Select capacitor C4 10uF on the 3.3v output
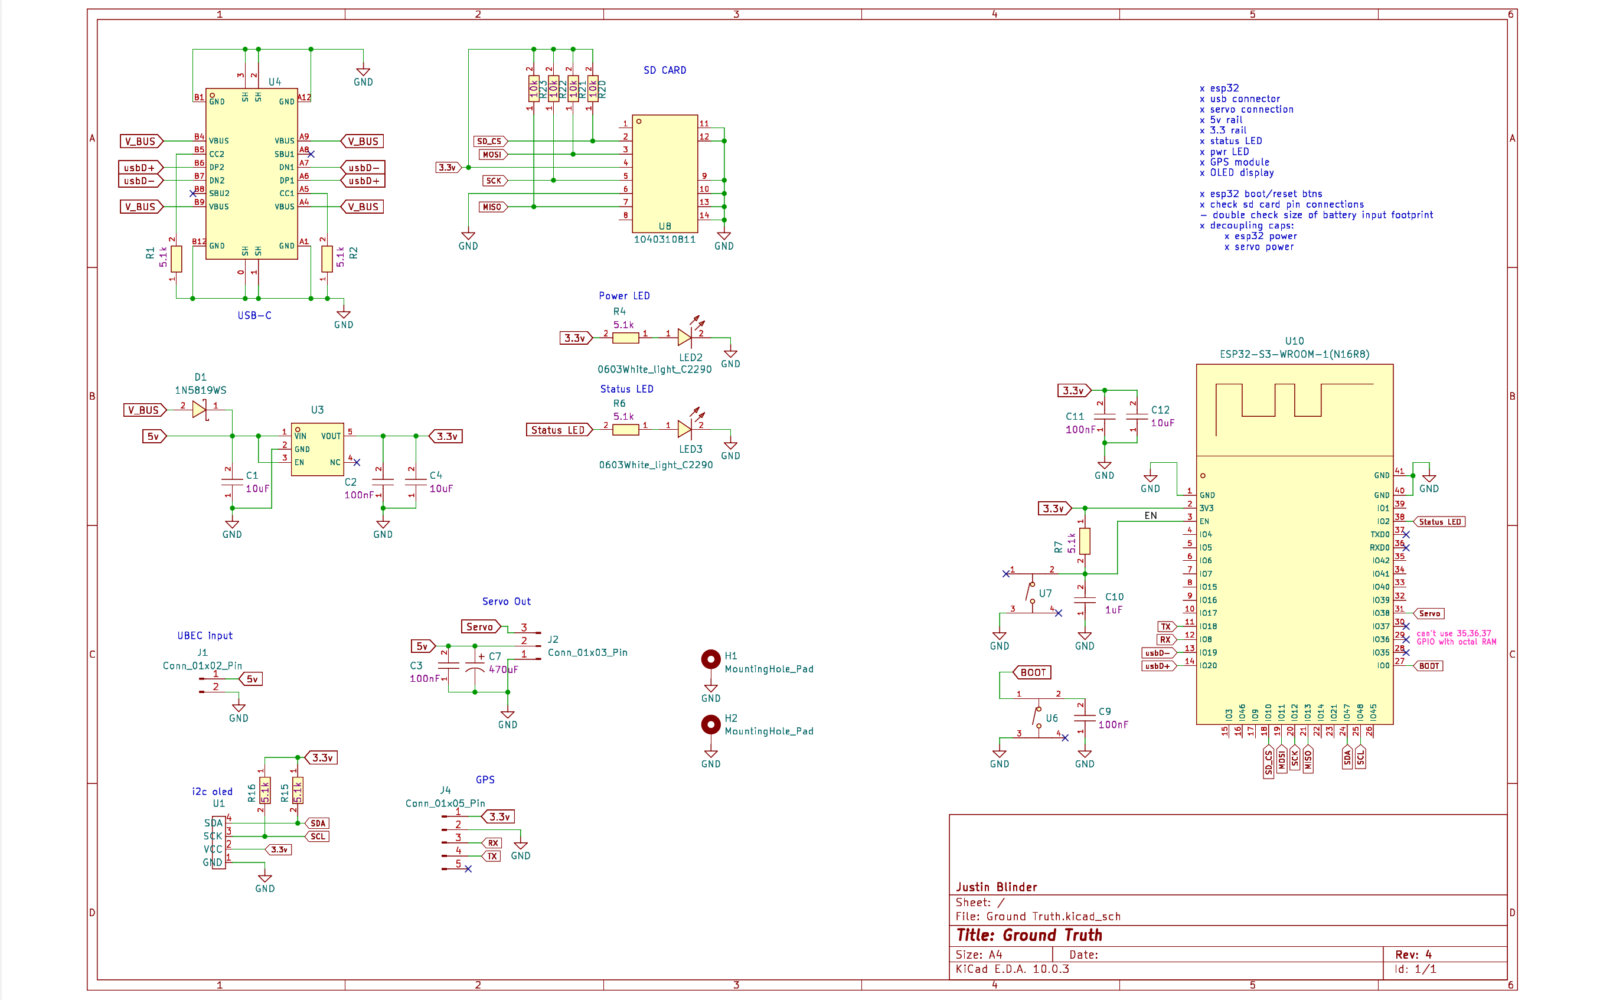The image size is (1600, 1000). [415, 482]
